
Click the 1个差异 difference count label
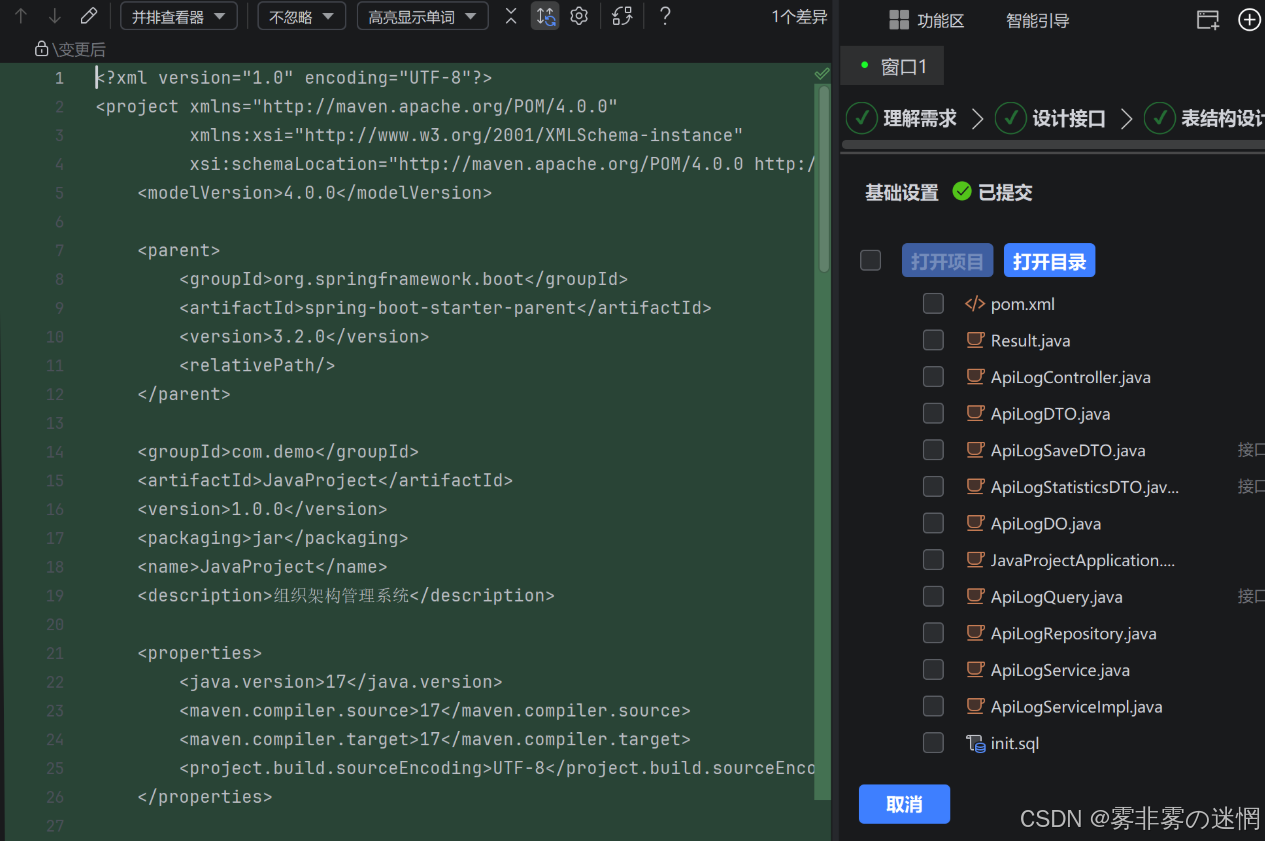(x=799, y=17)
